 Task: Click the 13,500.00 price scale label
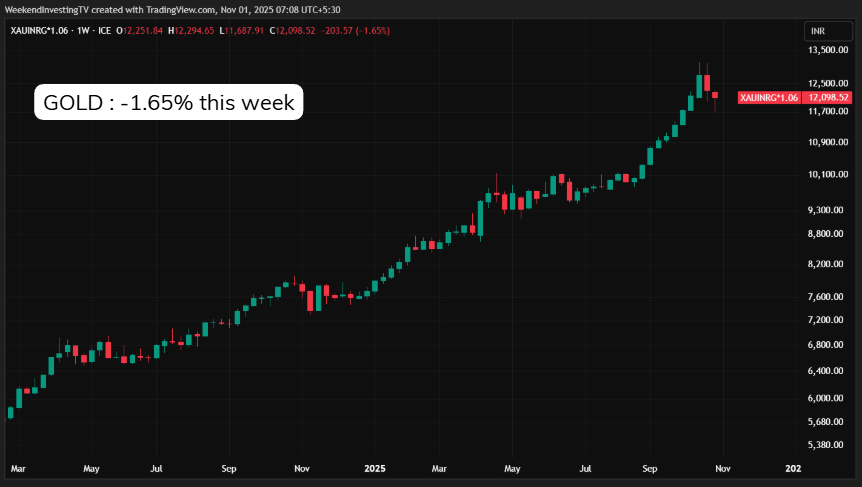[827, 50]
